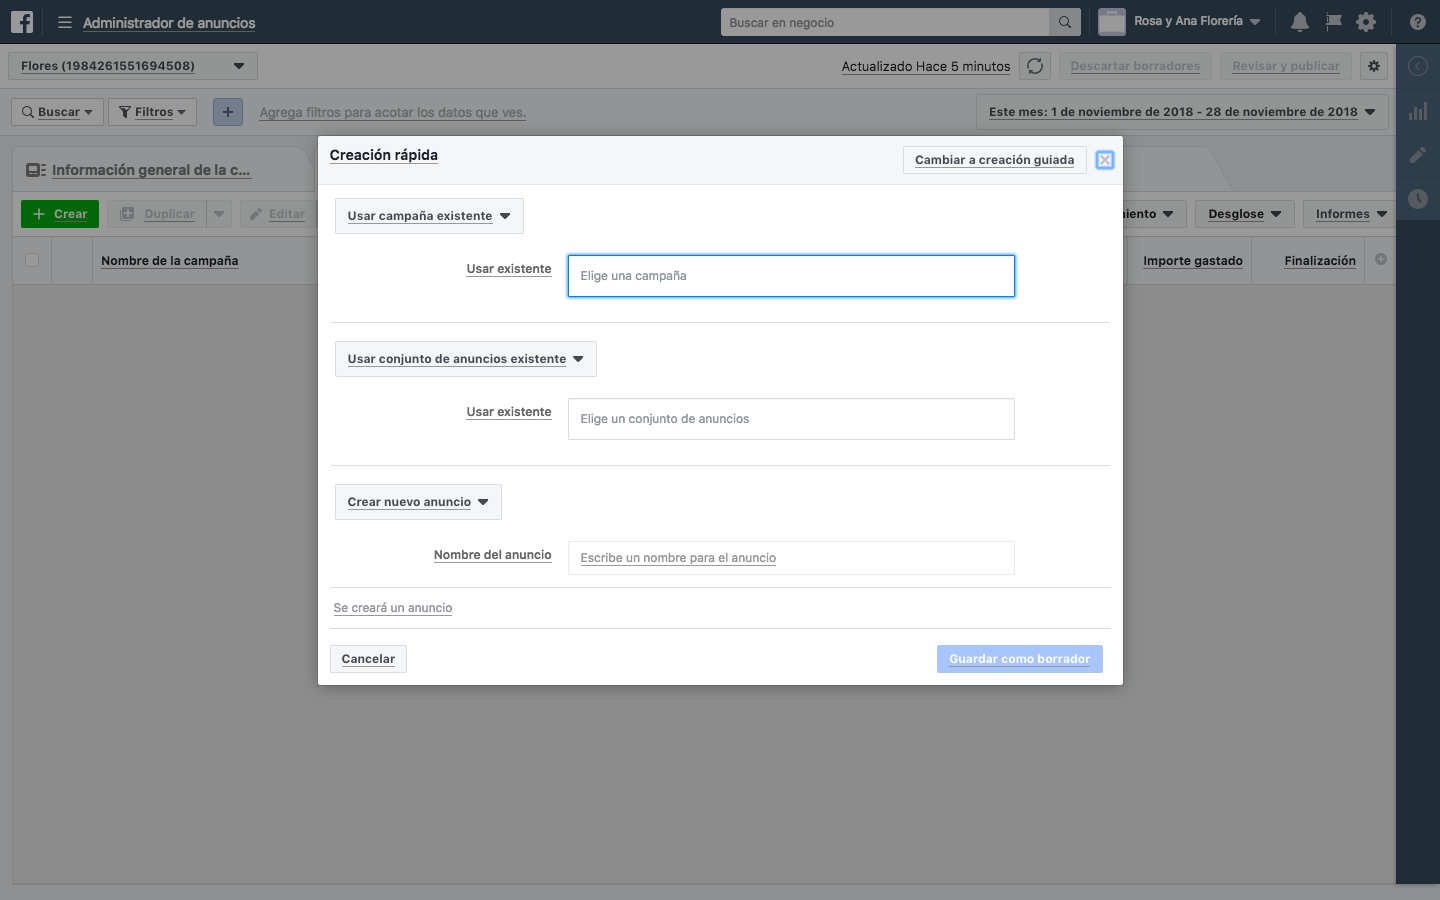
Task: Open account settings gear beside Revisar y publicar
Action: (x=1374, y=66)
